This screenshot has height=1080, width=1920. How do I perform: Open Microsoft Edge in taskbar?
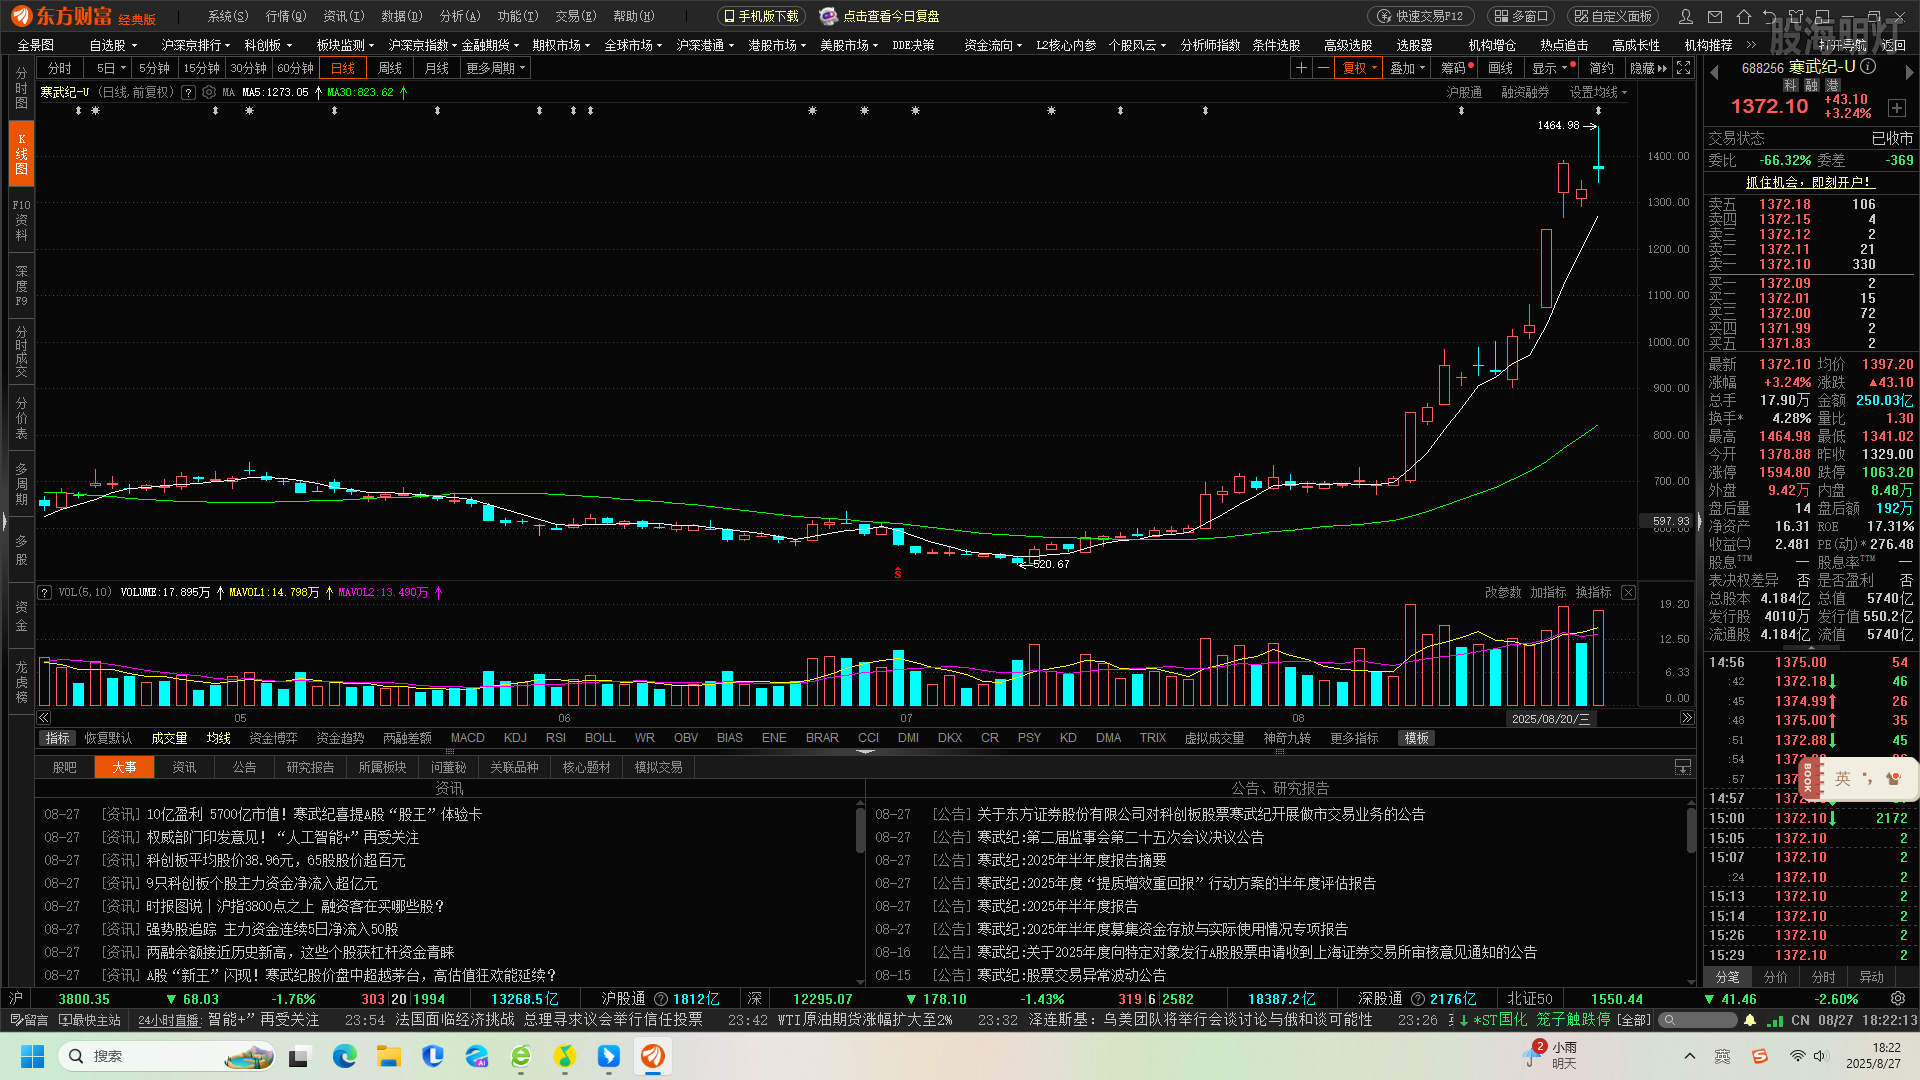click(345, 1056)
